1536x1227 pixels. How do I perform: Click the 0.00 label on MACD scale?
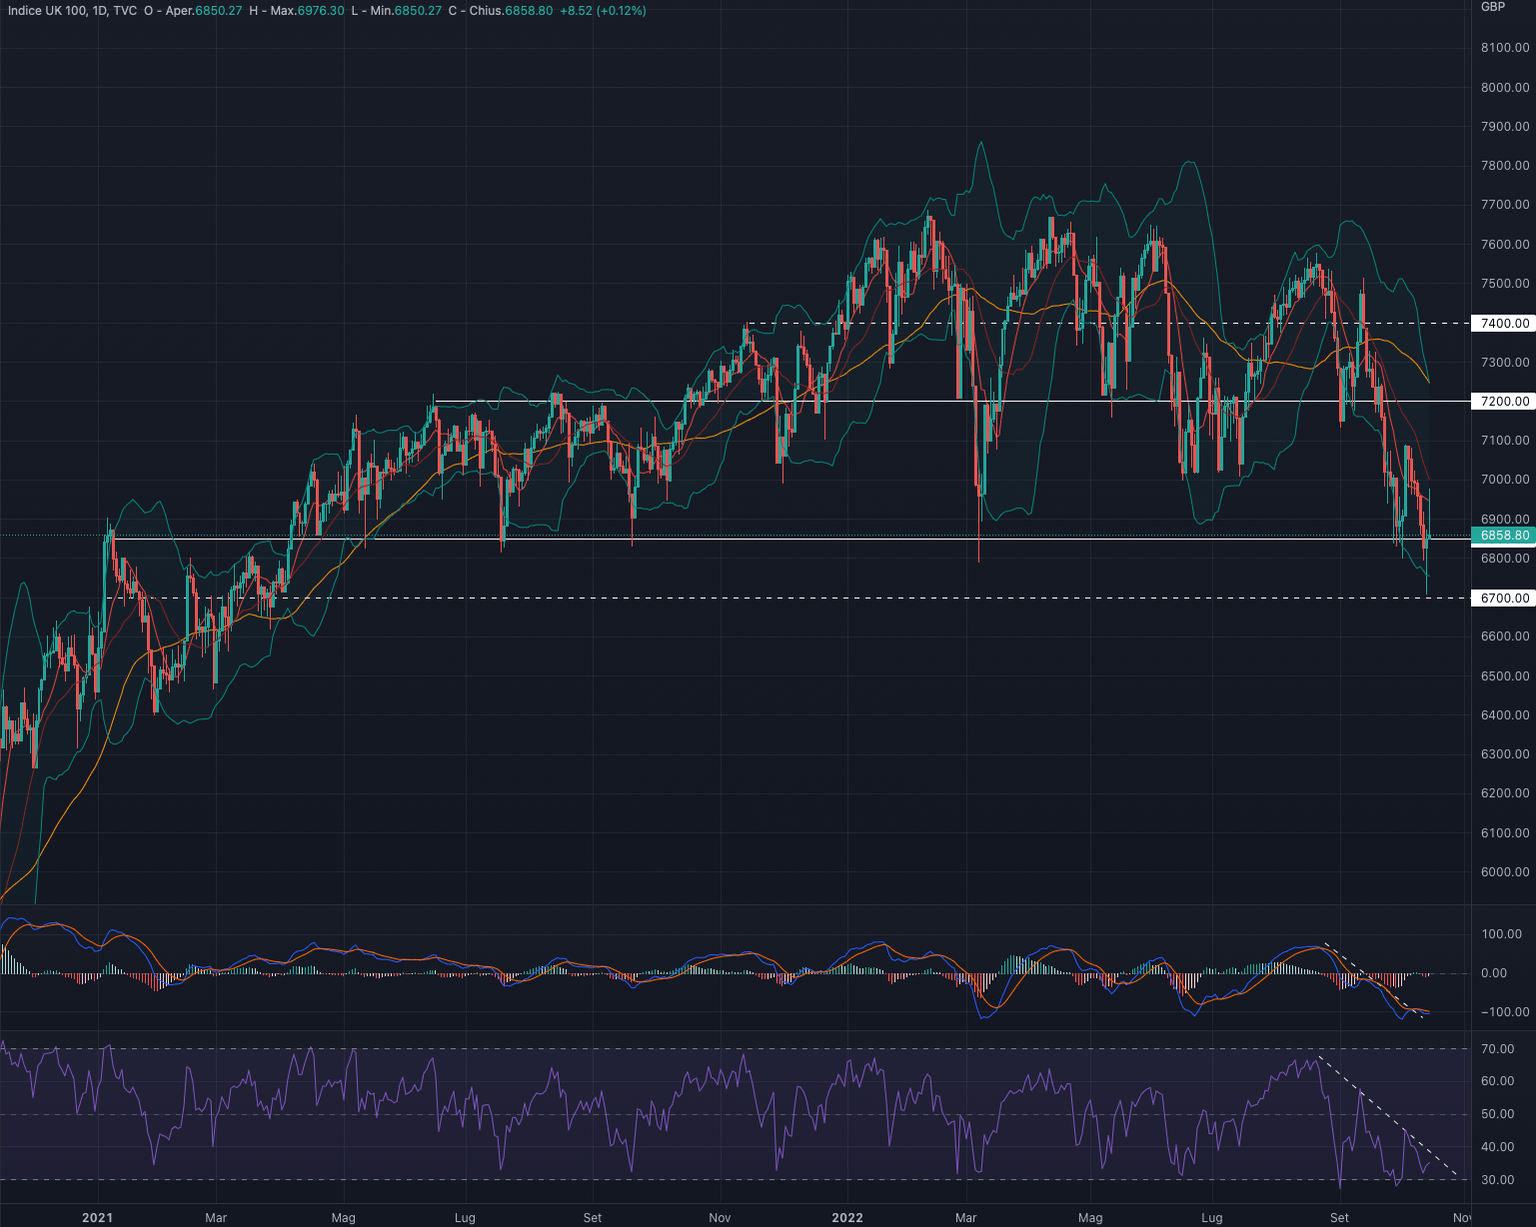tap(1493, 973)
